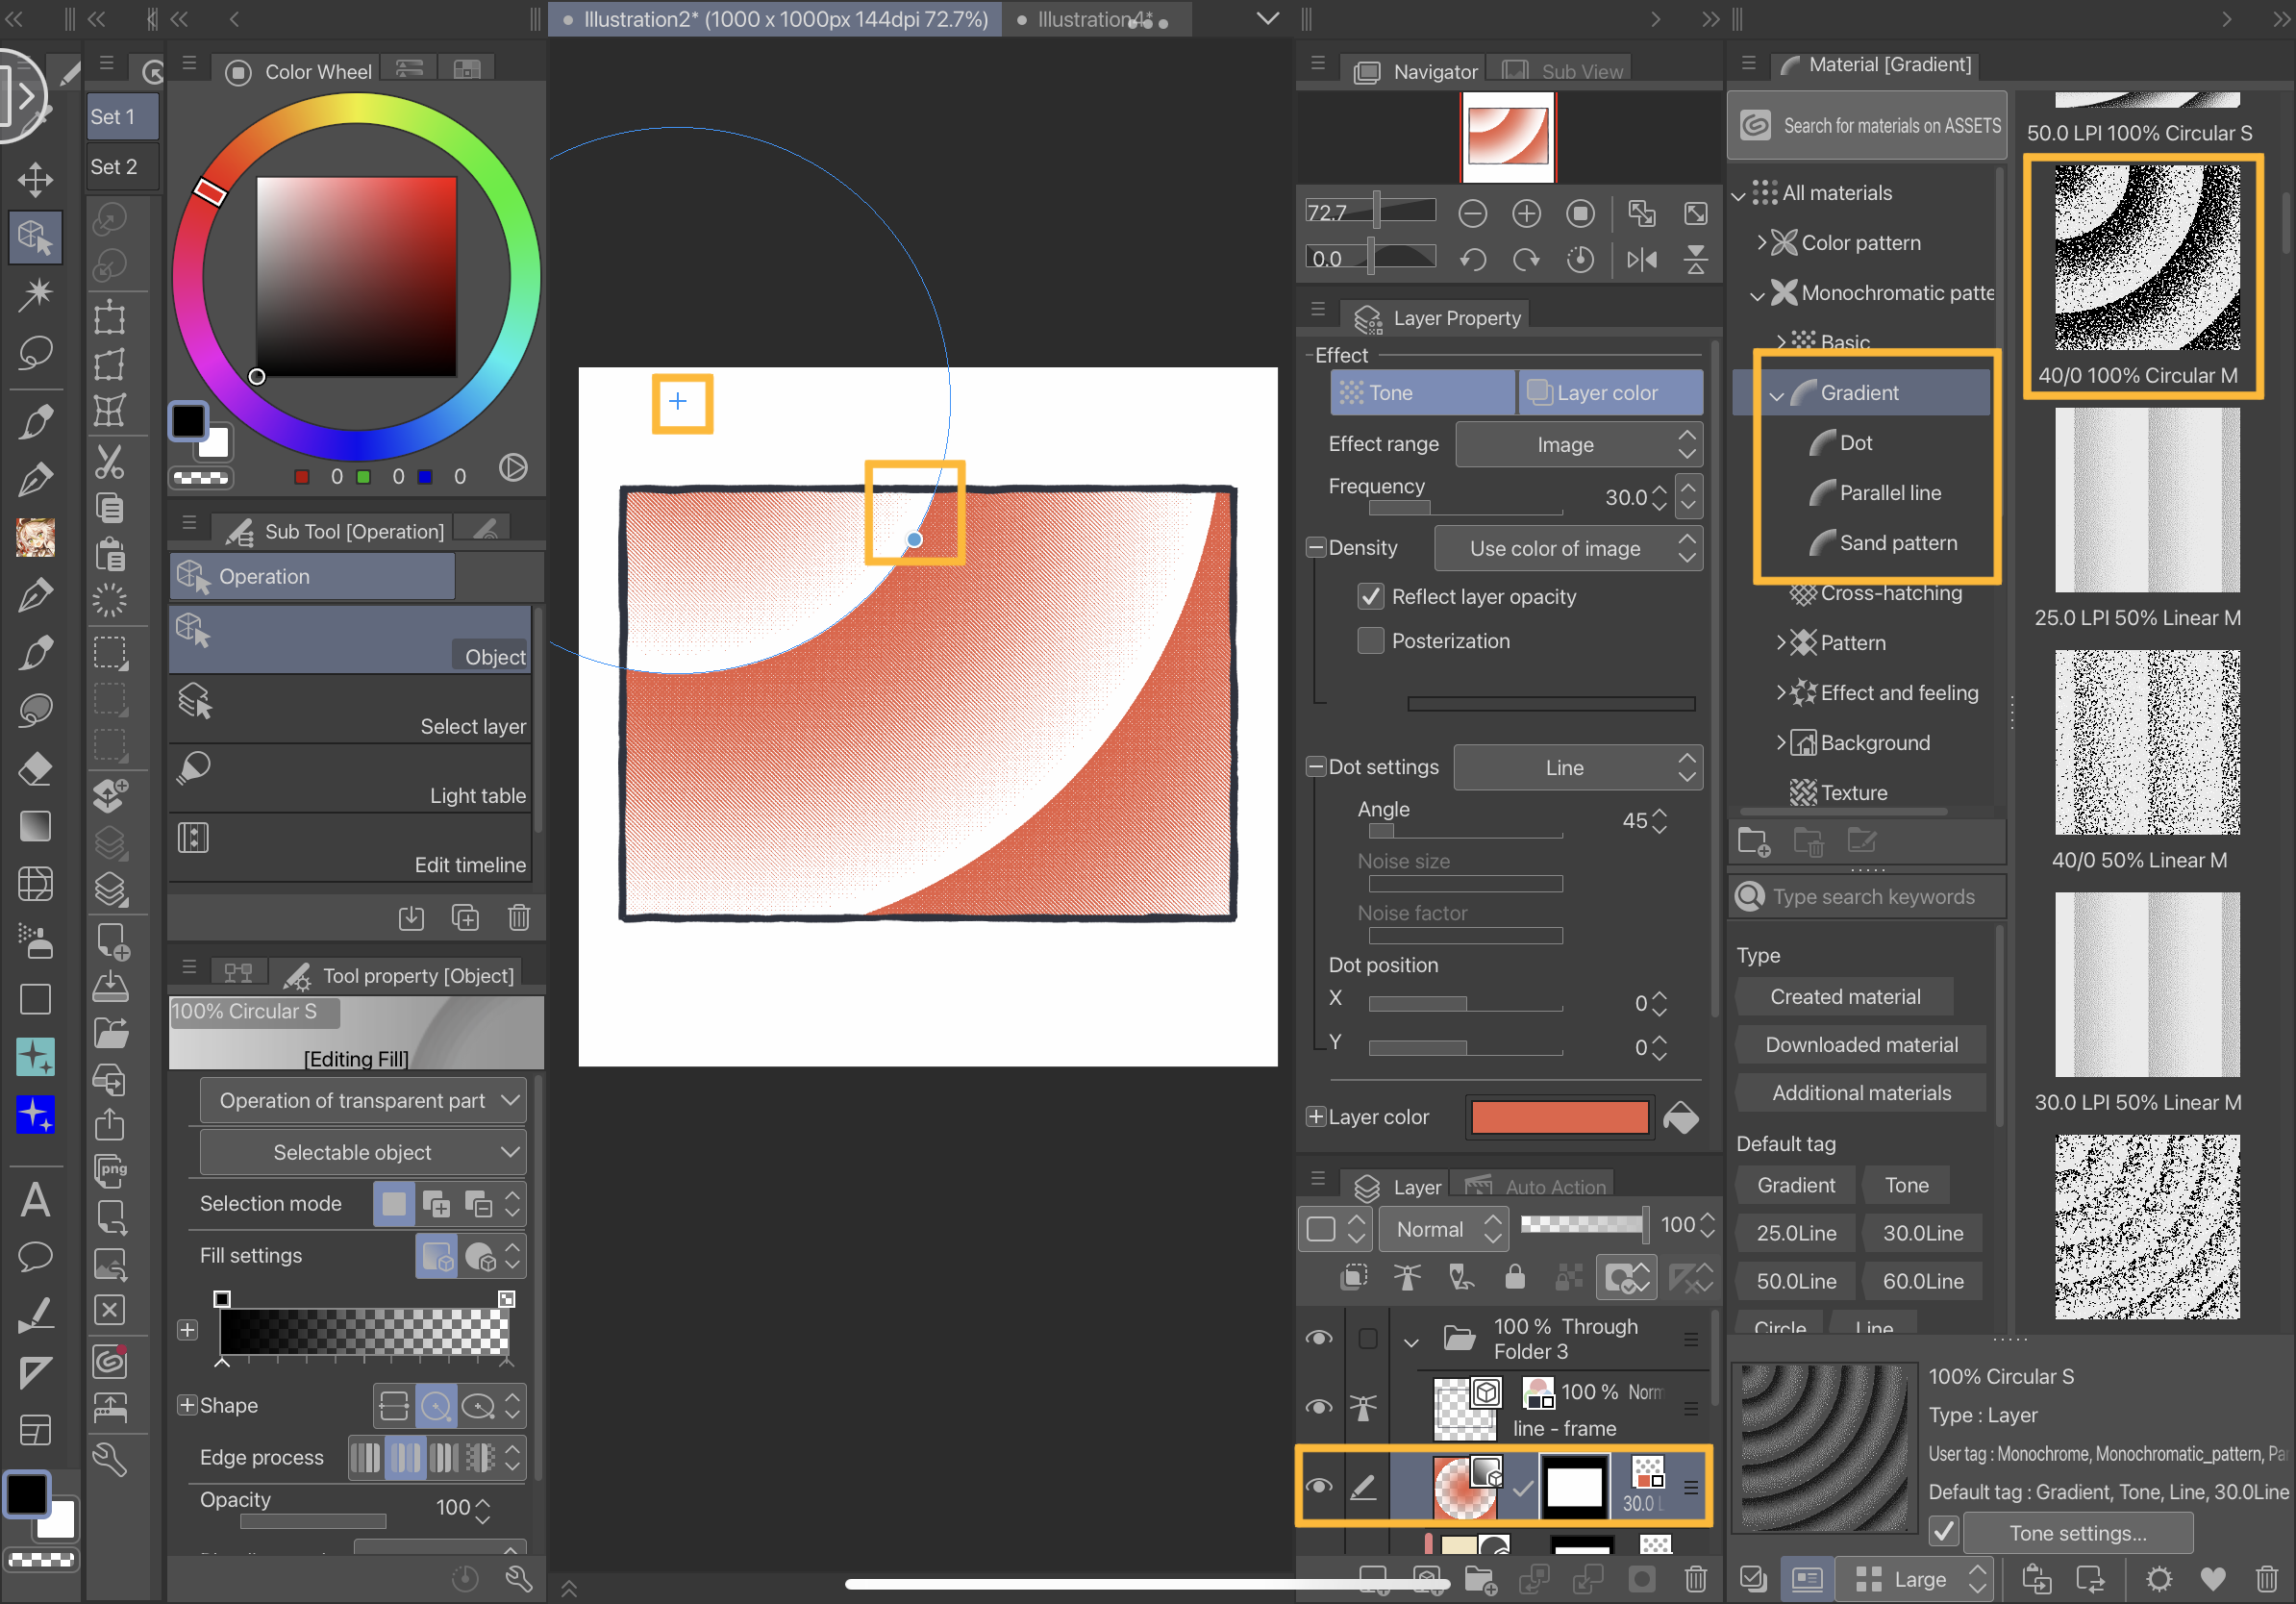Hide the line - frame layer
Viewport: 2296px width, 1604px height.
(x=1319, y=1406)
